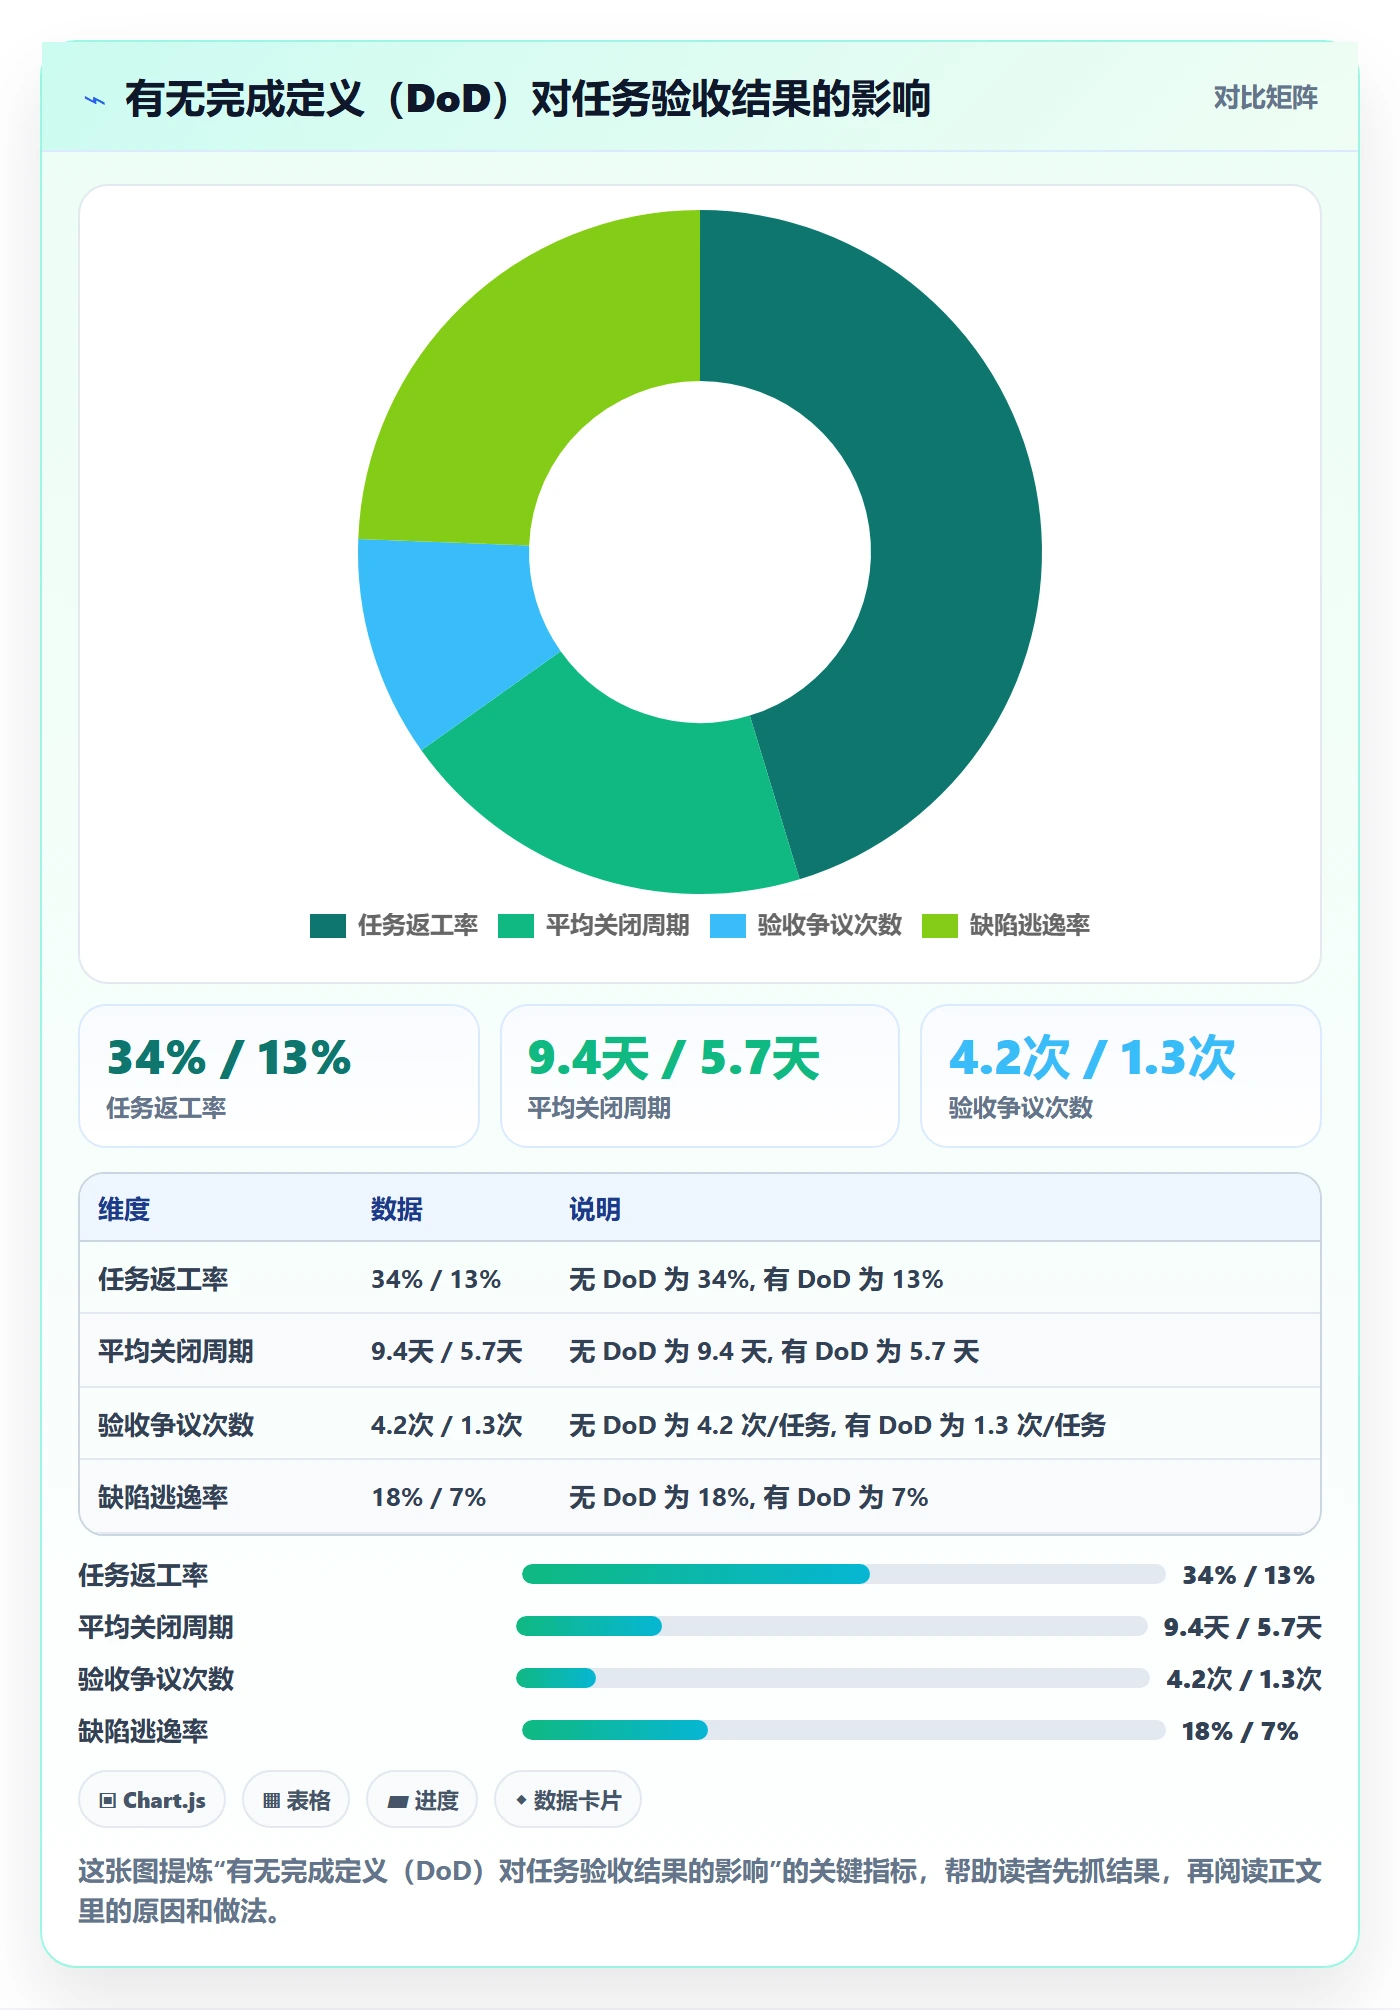Click the 缺陷逃逸率 progress bar
The image size is (1400, 2010).
[844, 1730]
